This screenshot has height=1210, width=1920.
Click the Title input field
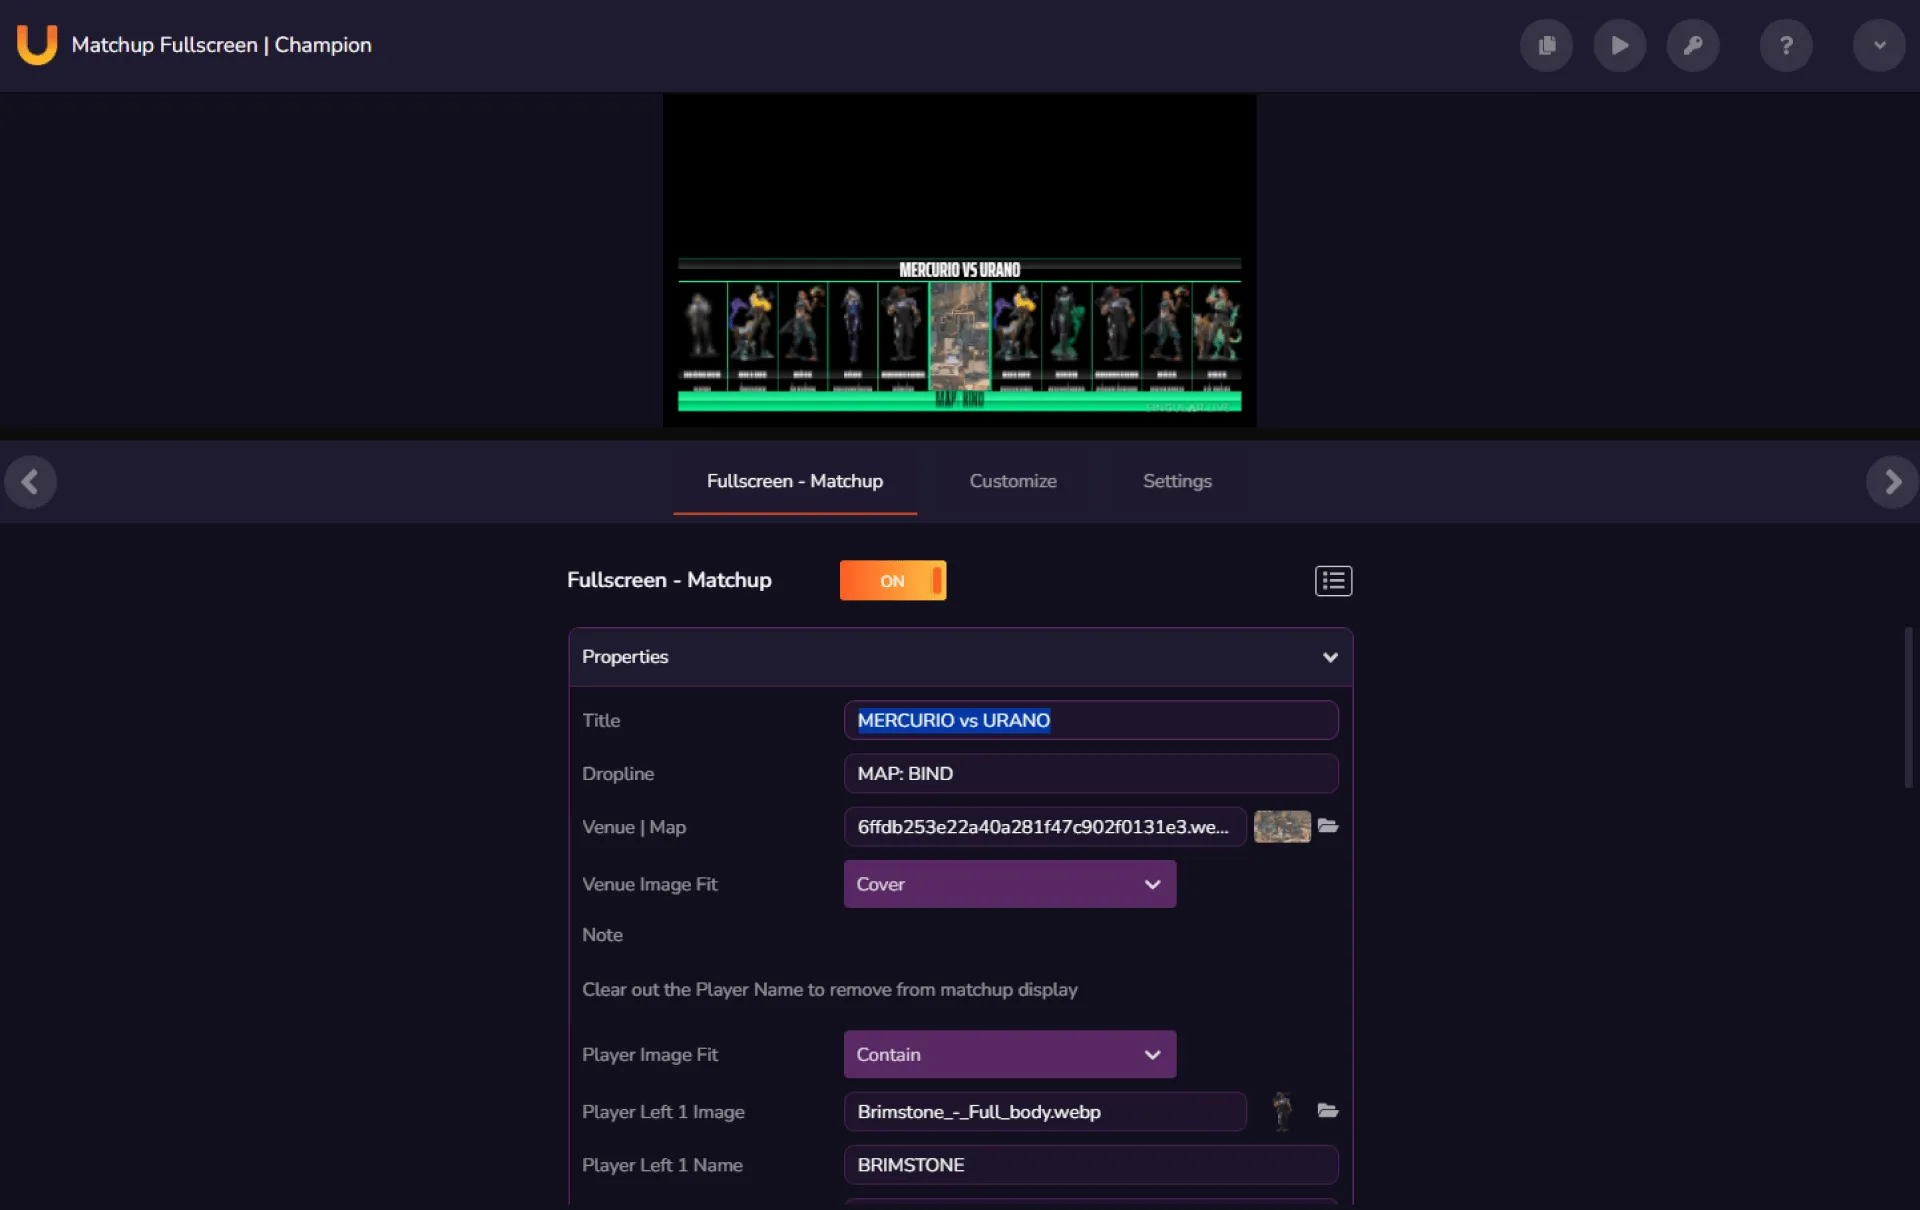[1091, 720]
